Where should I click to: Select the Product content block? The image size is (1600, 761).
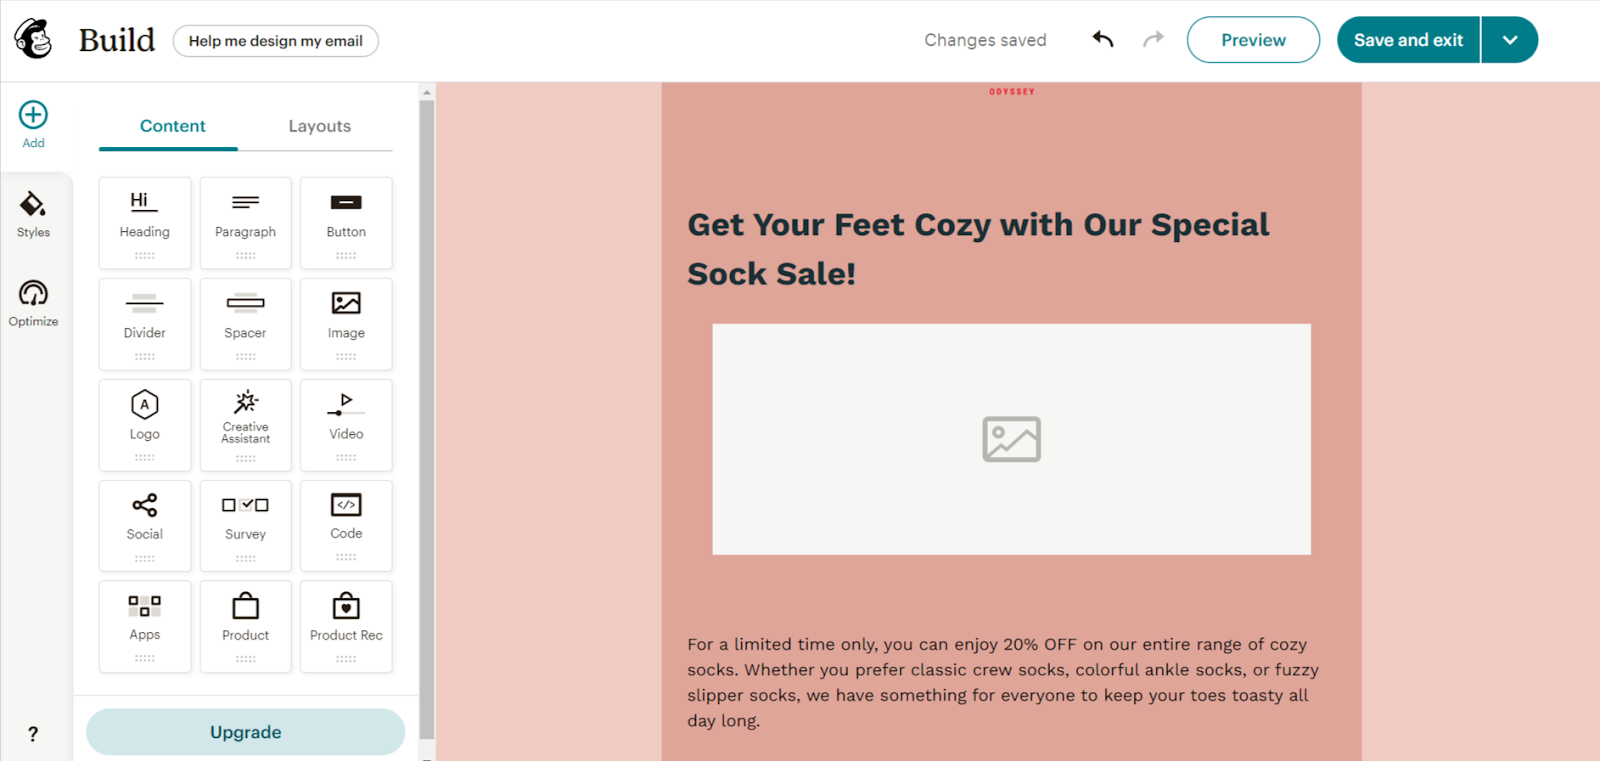246,627
